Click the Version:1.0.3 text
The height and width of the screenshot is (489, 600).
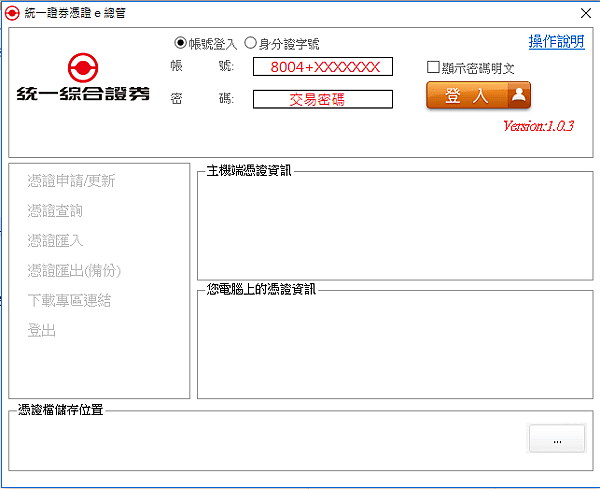538,126
